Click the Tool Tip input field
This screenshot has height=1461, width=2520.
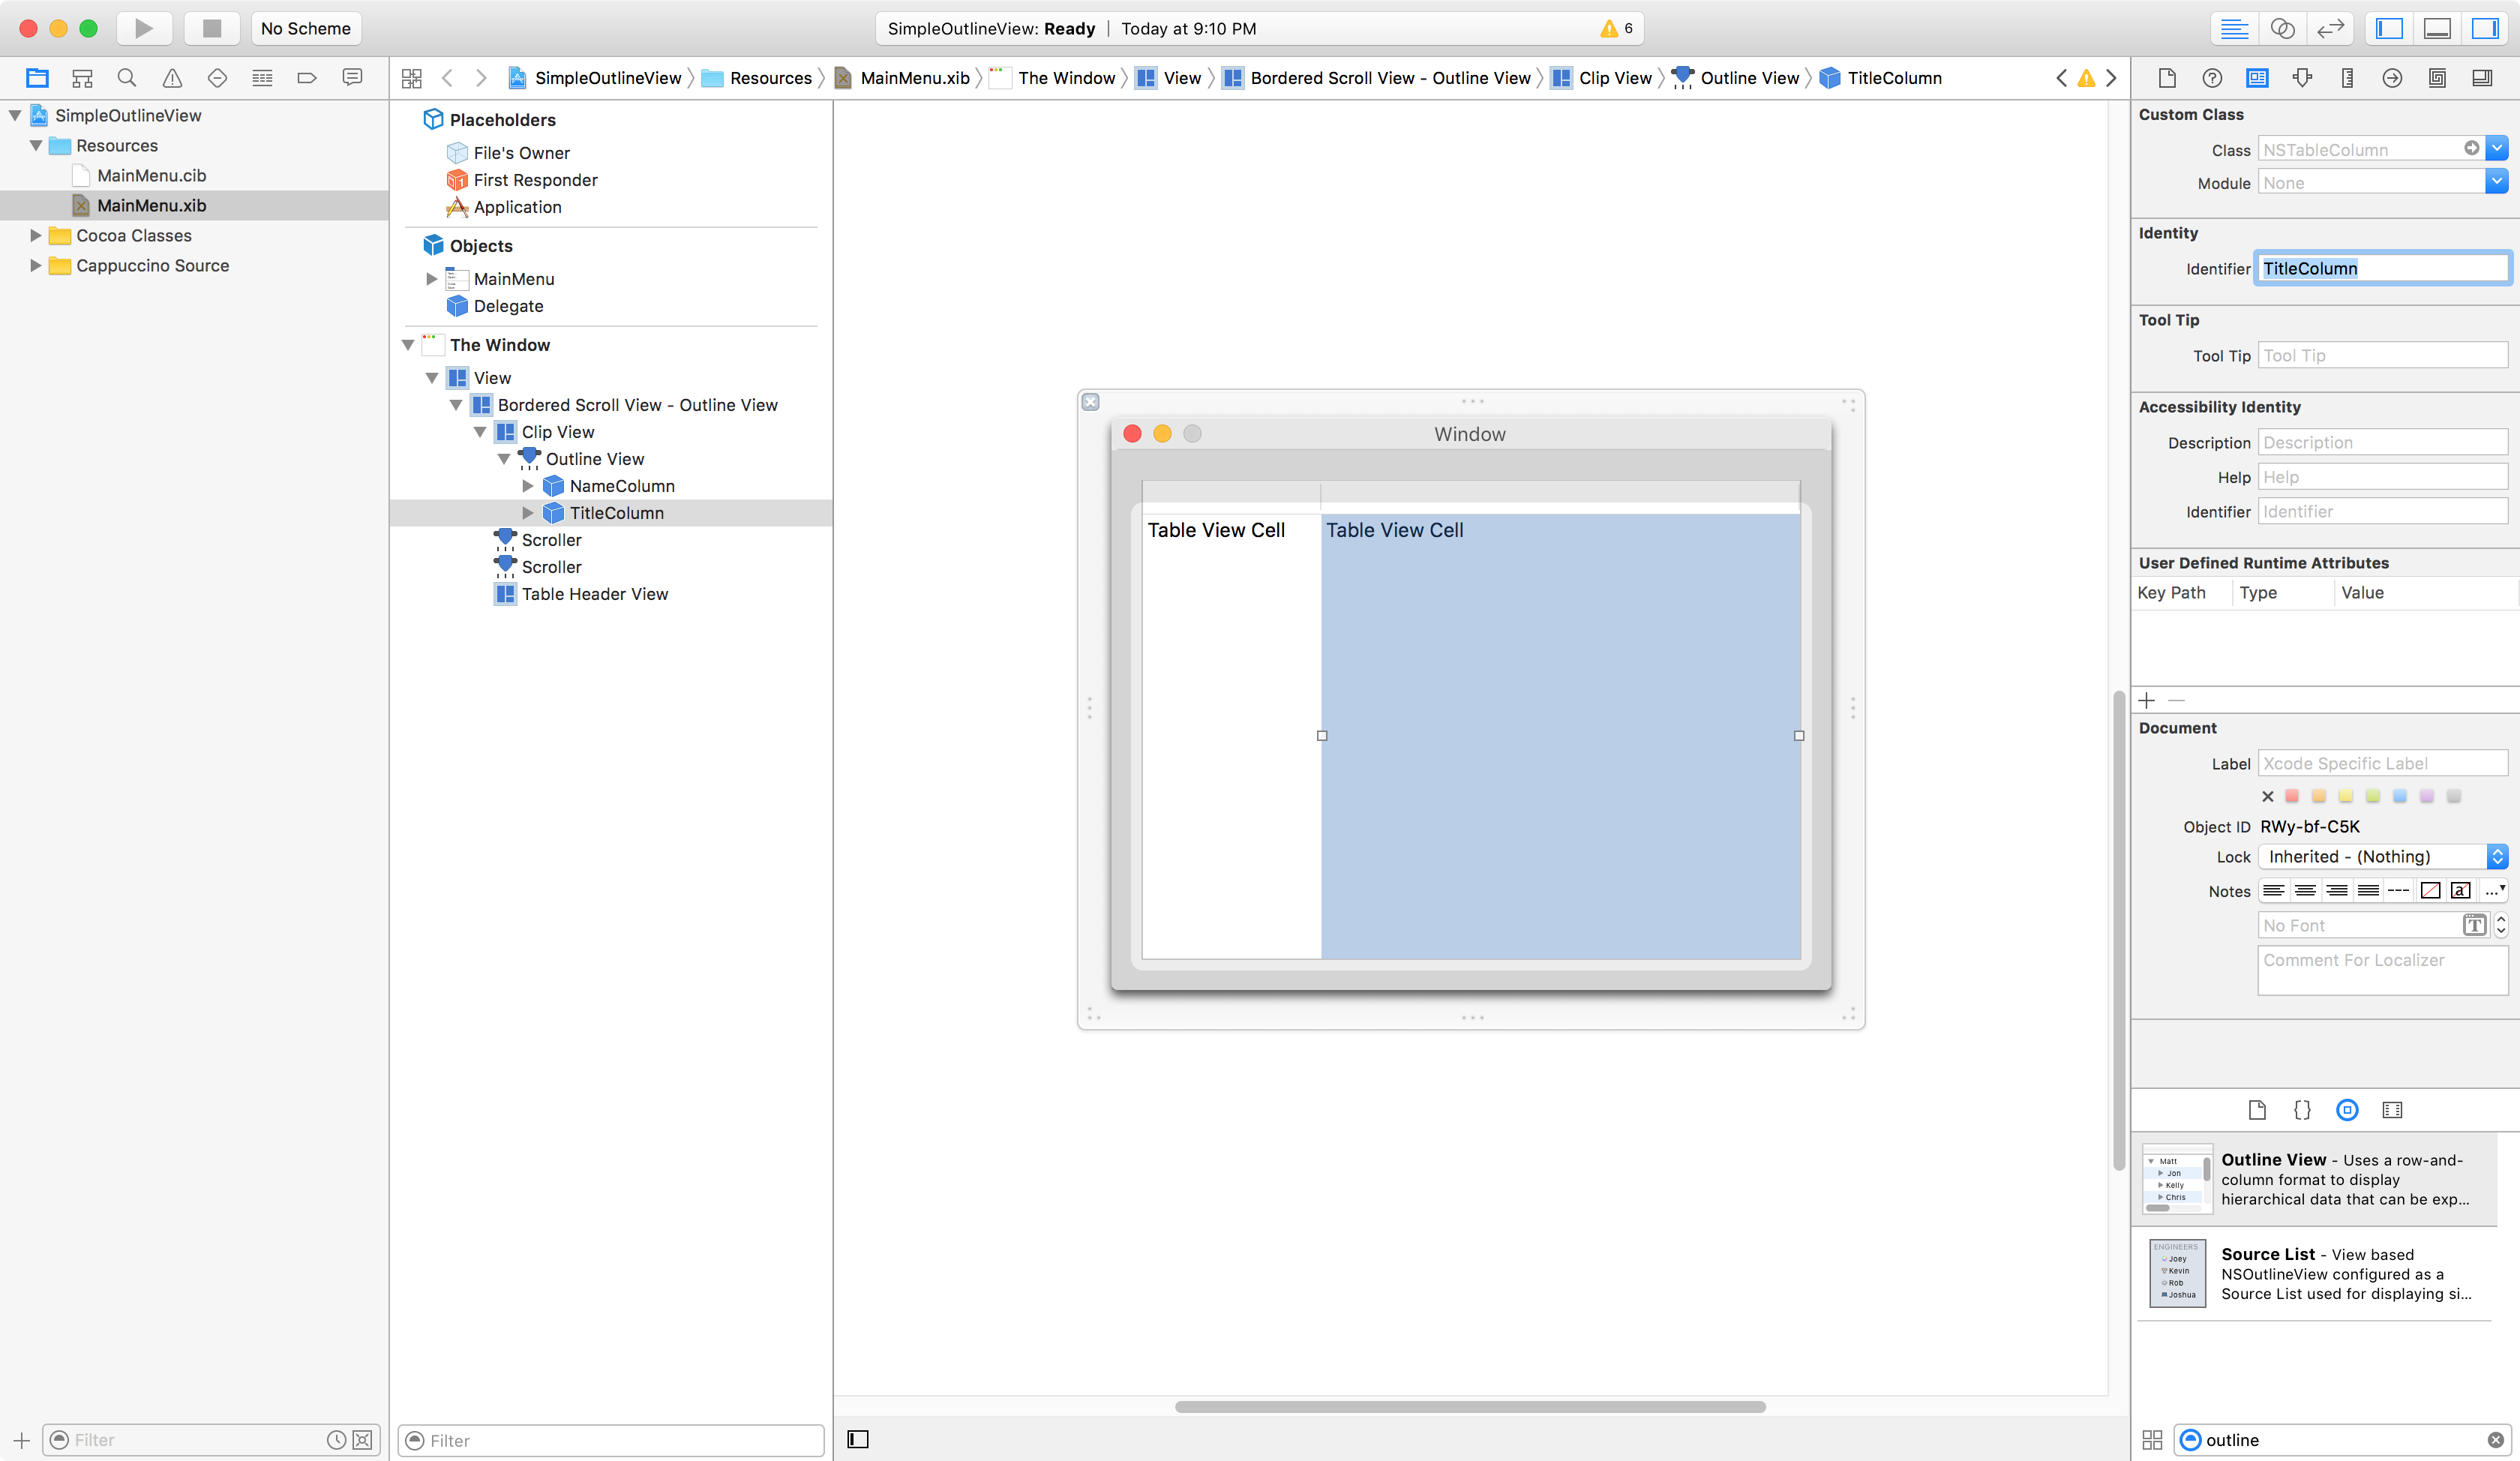tap(2382, 355)
